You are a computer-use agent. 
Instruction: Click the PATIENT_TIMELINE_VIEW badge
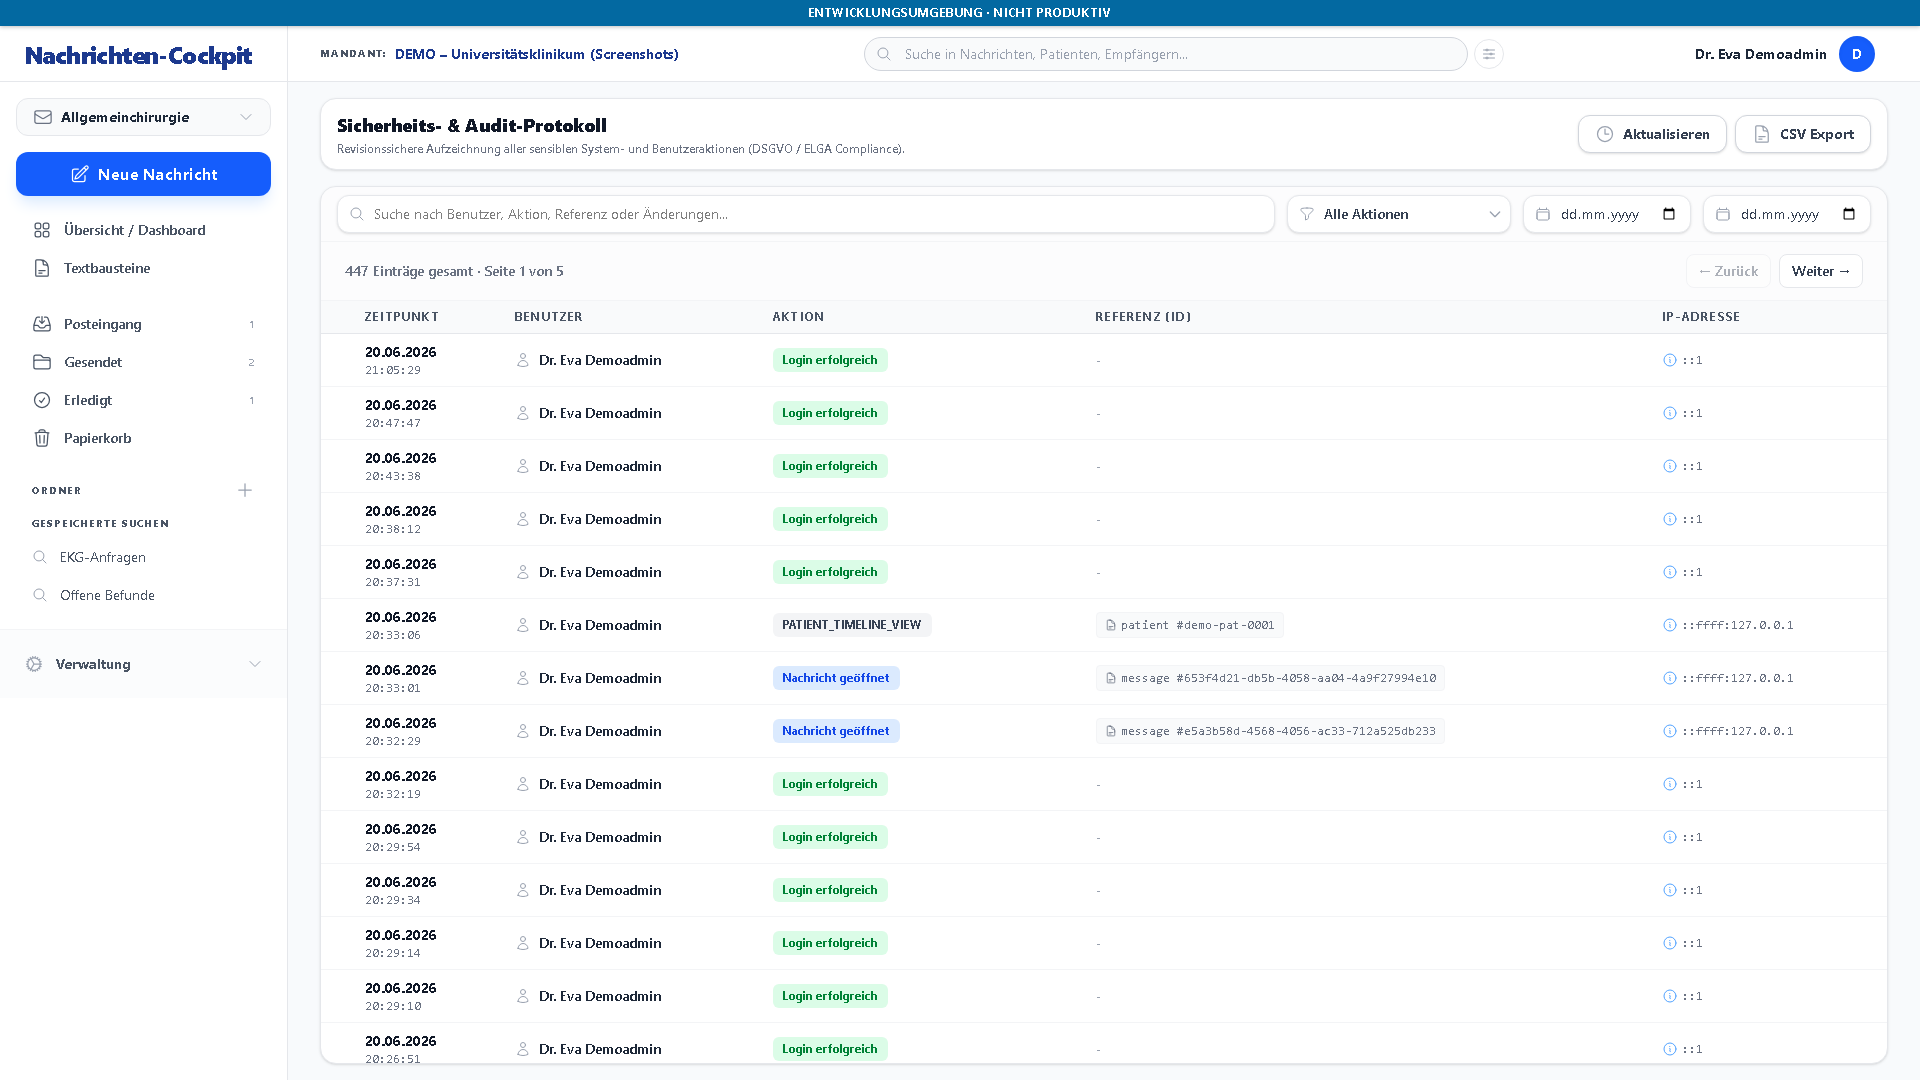[851, 625]
